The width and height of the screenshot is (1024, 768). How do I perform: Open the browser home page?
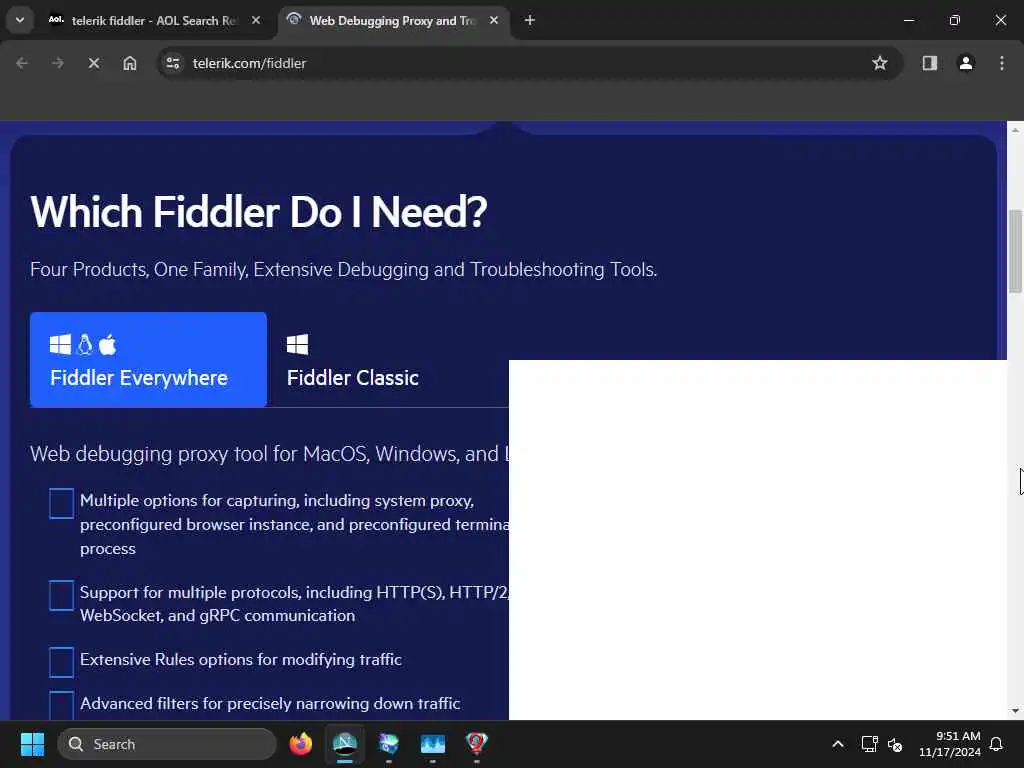(x=130, y=63)
